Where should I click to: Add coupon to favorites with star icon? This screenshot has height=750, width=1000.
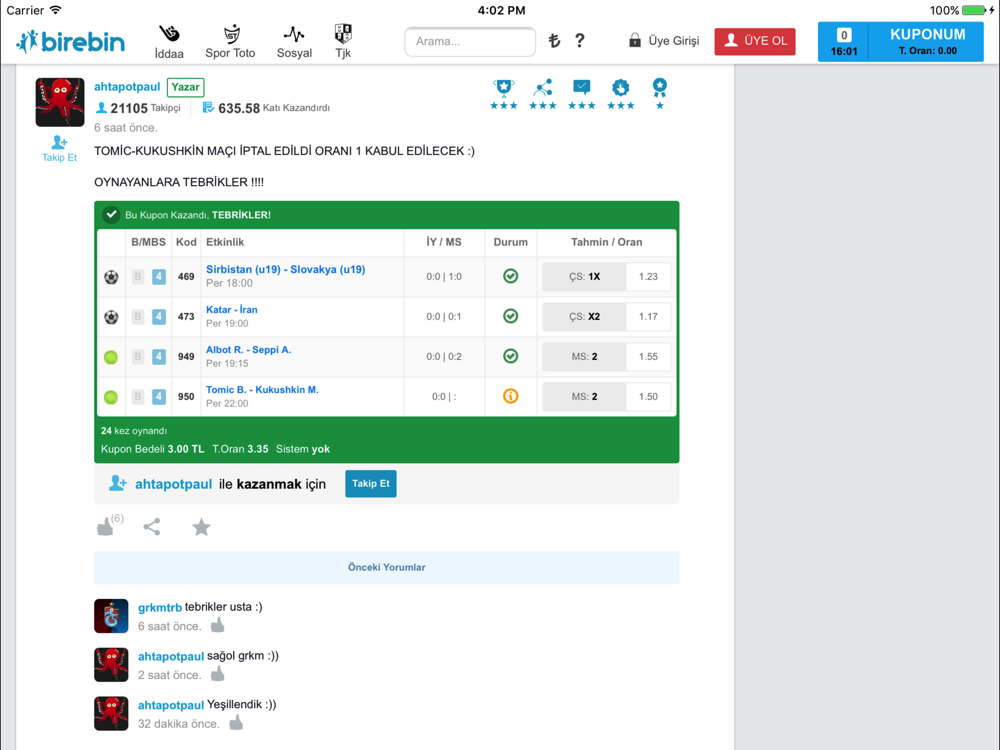(x=202, y=527)
